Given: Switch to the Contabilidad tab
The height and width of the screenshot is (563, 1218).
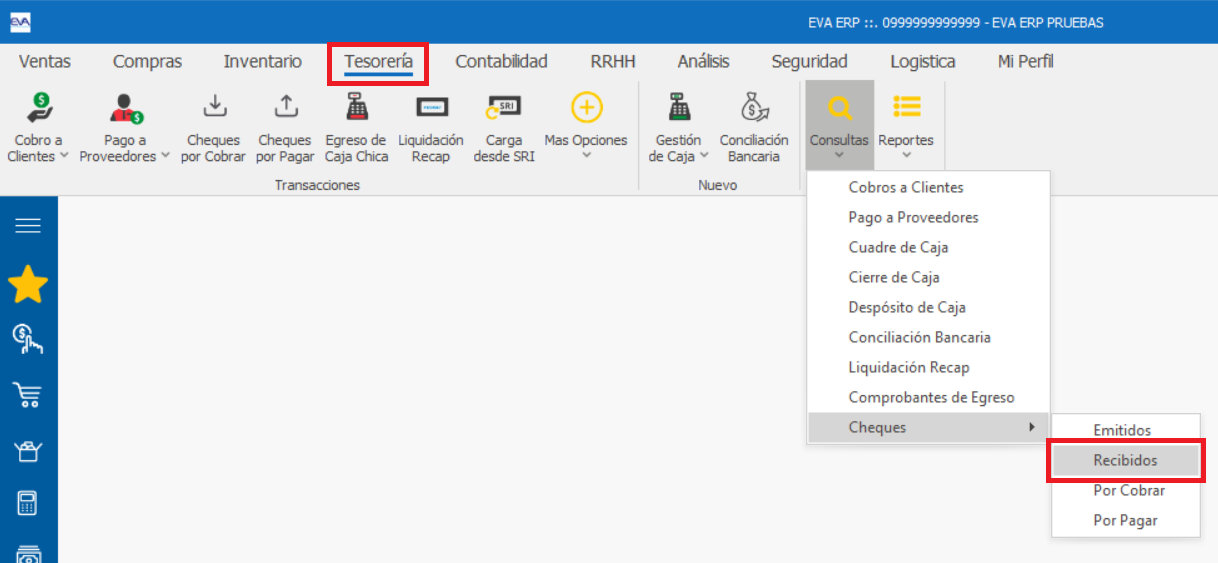Looking at the screenshot, I should tap(501, 62).
